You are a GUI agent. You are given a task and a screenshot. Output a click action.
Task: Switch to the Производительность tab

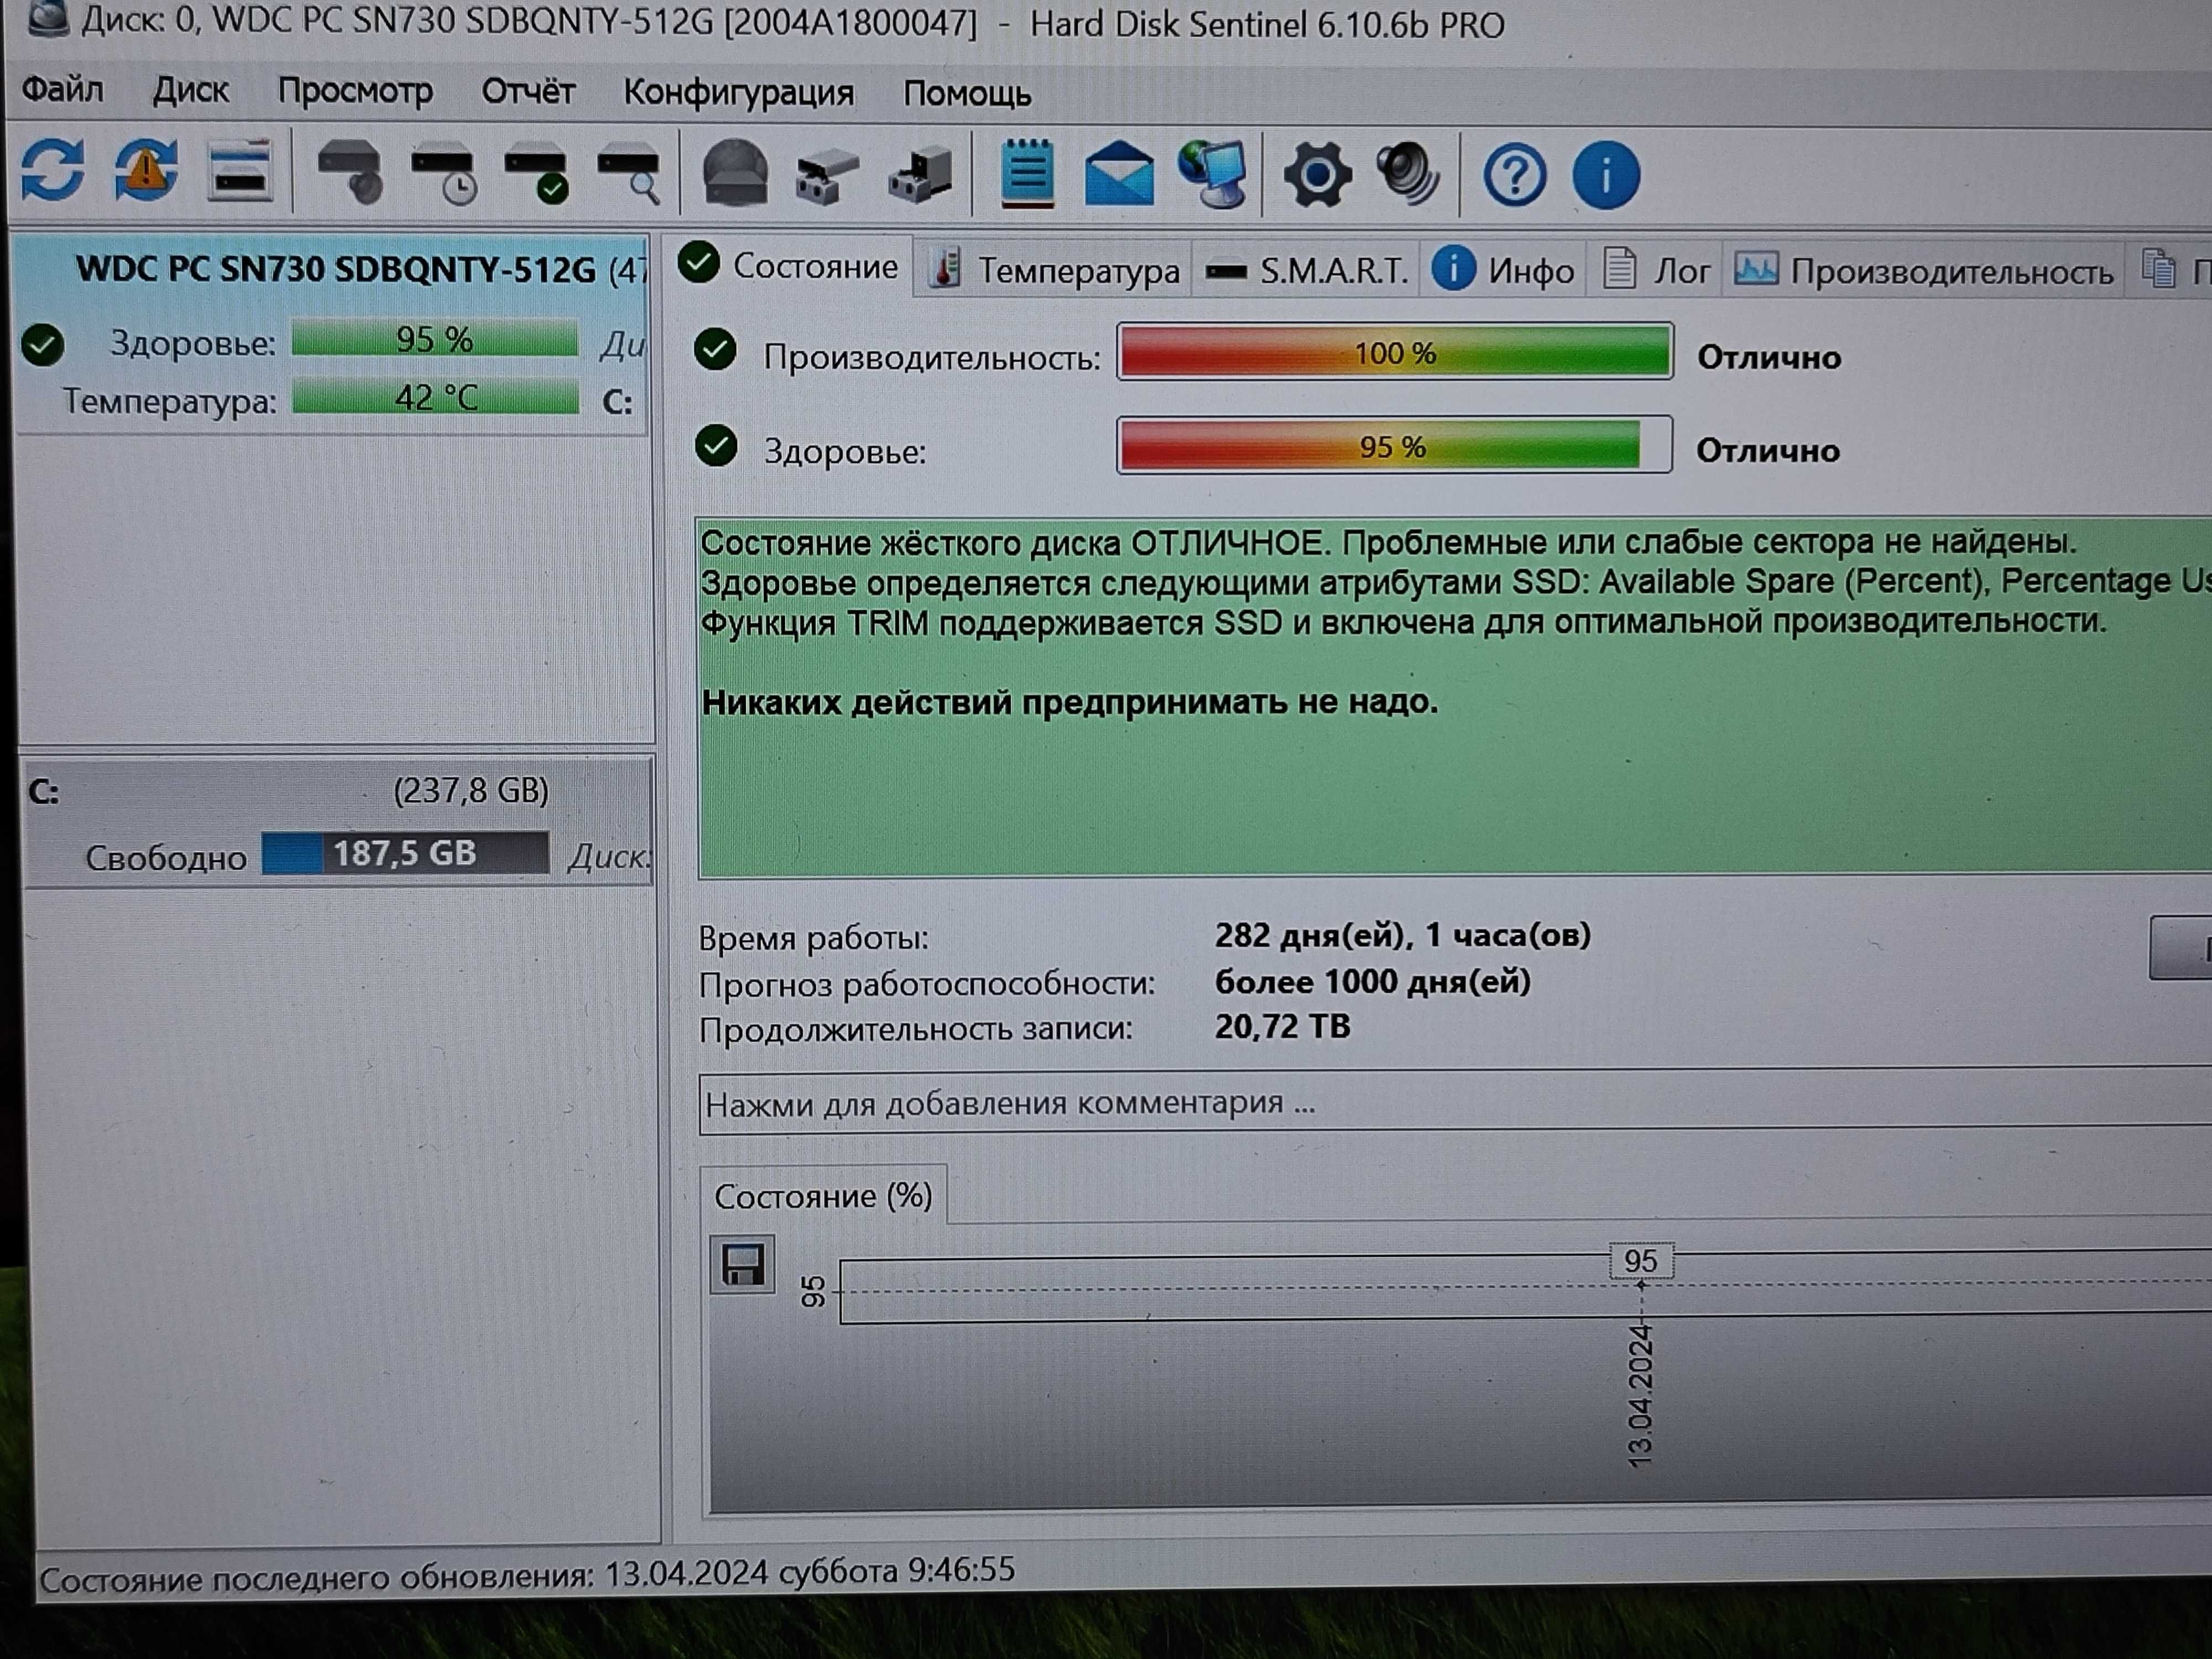coord(1924,271)
